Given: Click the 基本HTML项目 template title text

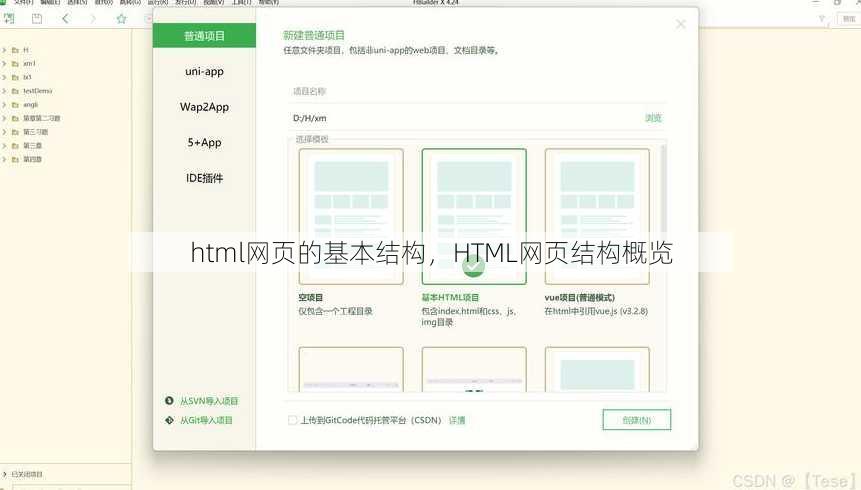Looking at the screenshot, I should point(450,297).
